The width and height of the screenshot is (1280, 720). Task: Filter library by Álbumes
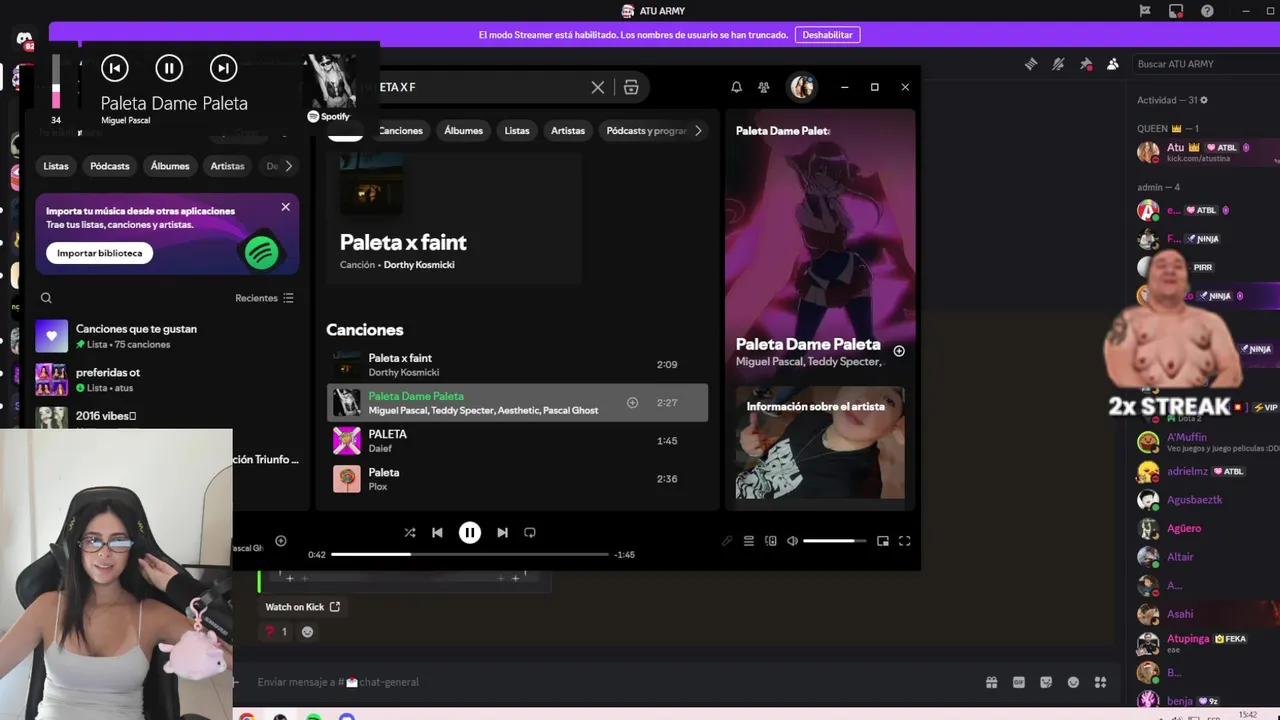pyautogui.click(x=170, y=166)
